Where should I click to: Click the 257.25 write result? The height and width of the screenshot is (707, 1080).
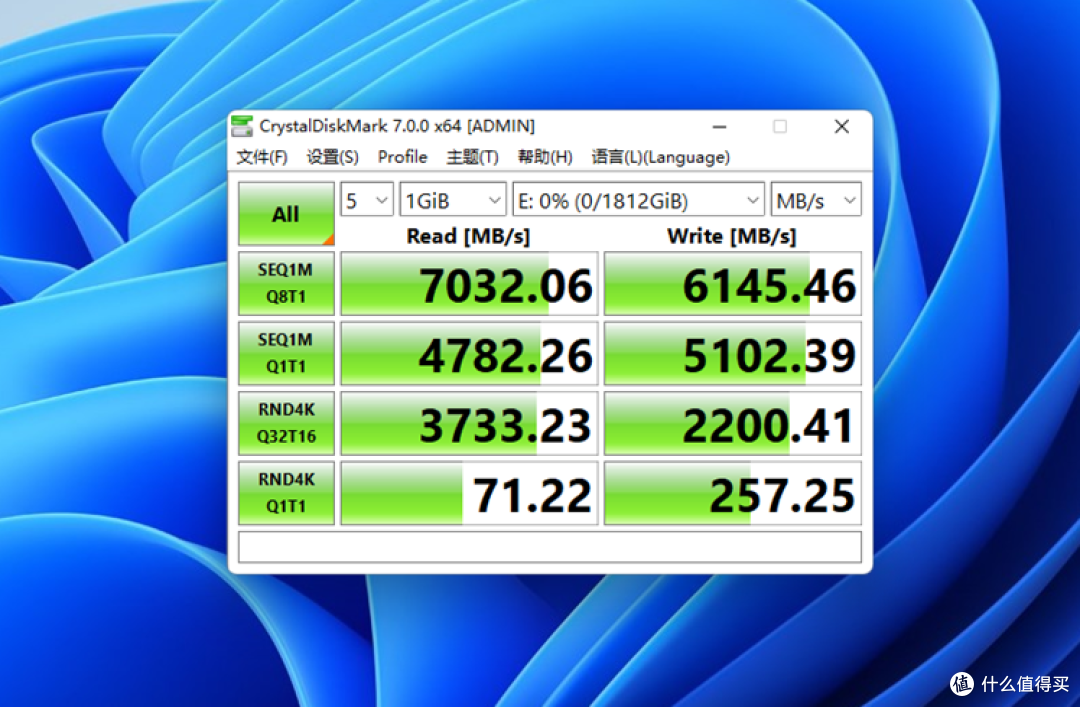[733, 493]
